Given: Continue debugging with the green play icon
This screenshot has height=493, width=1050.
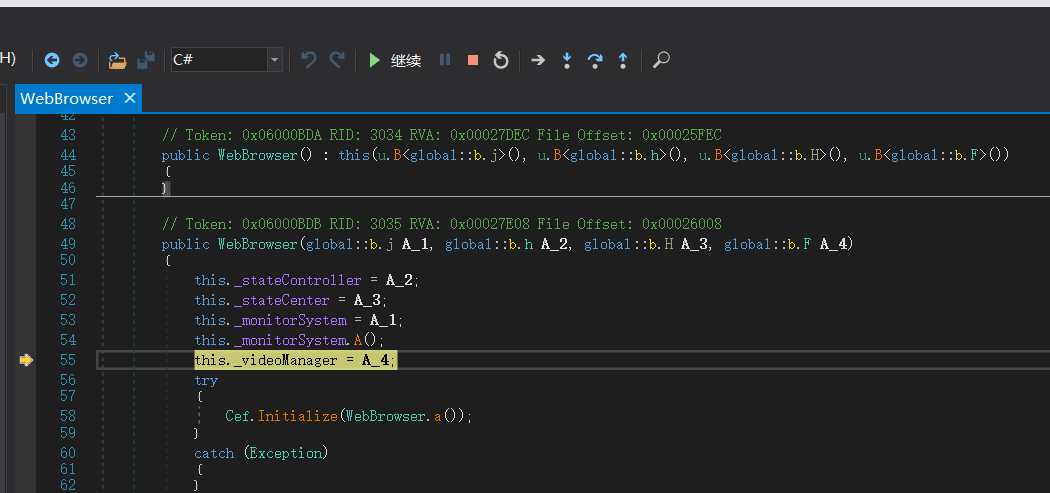Looking at the screenshot, I should [374, 60].
